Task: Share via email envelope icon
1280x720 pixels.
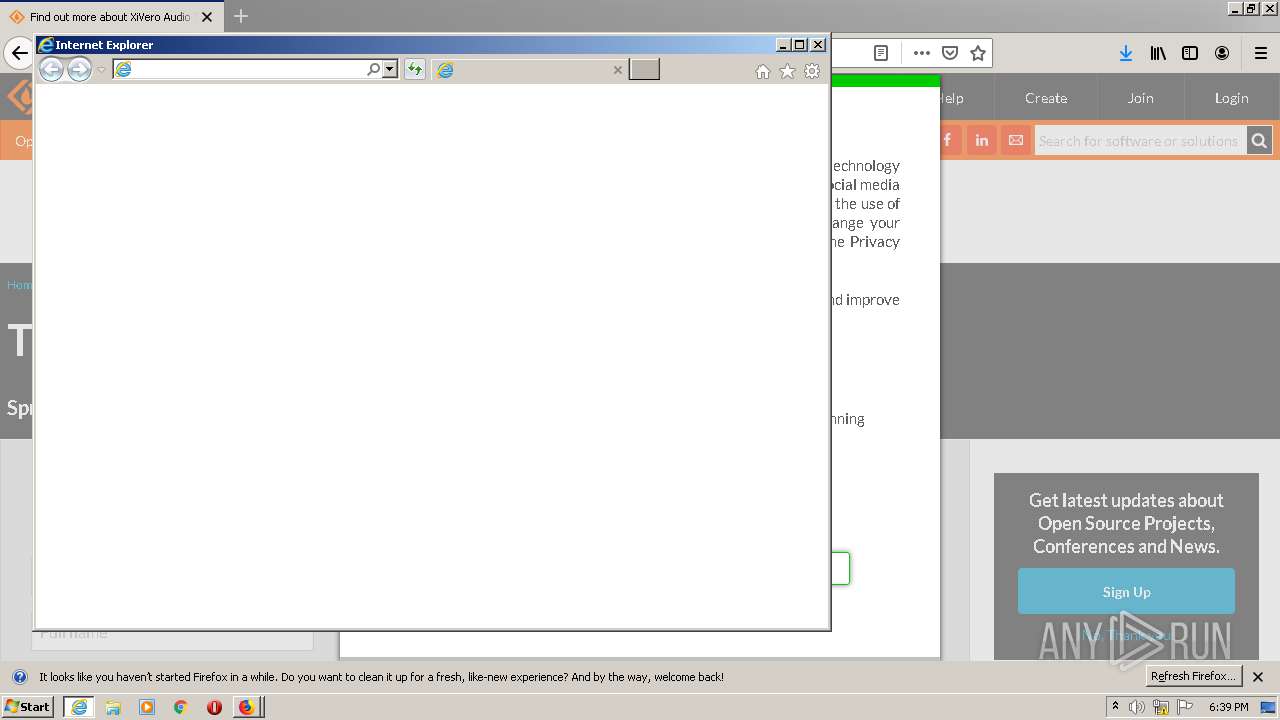Action: pyautogui.click(x=1016, y=141)
